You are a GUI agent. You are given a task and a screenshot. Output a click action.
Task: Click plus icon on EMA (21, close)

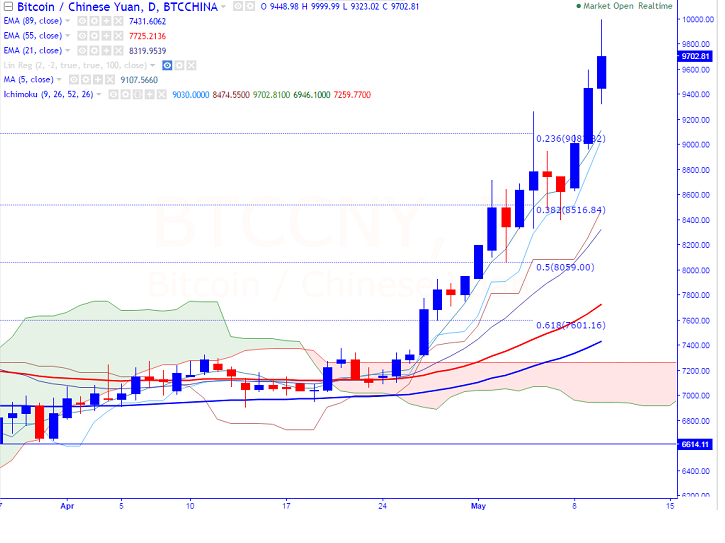coord(106,51)
